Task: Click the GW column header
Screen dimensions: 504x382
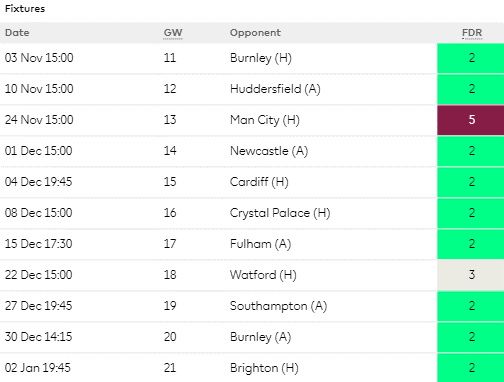Action: [x=173, y=33]
